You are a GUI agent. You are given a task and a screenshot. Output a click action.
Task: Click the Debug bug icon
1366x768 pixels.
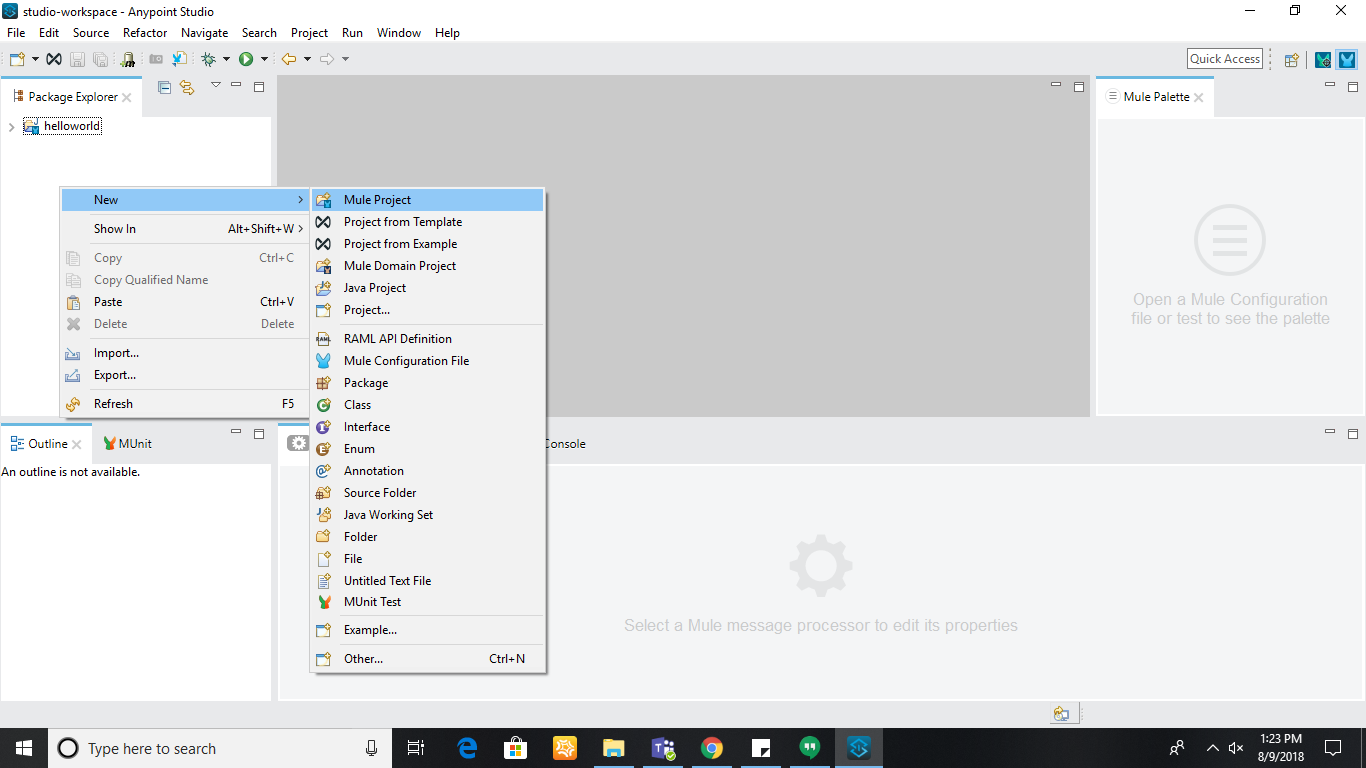208,59
